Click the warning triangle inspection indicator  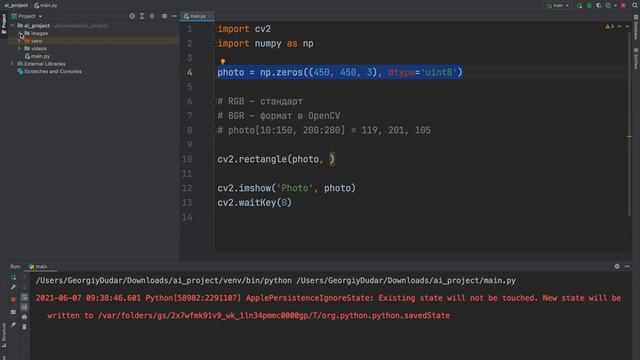click(608, 26)
